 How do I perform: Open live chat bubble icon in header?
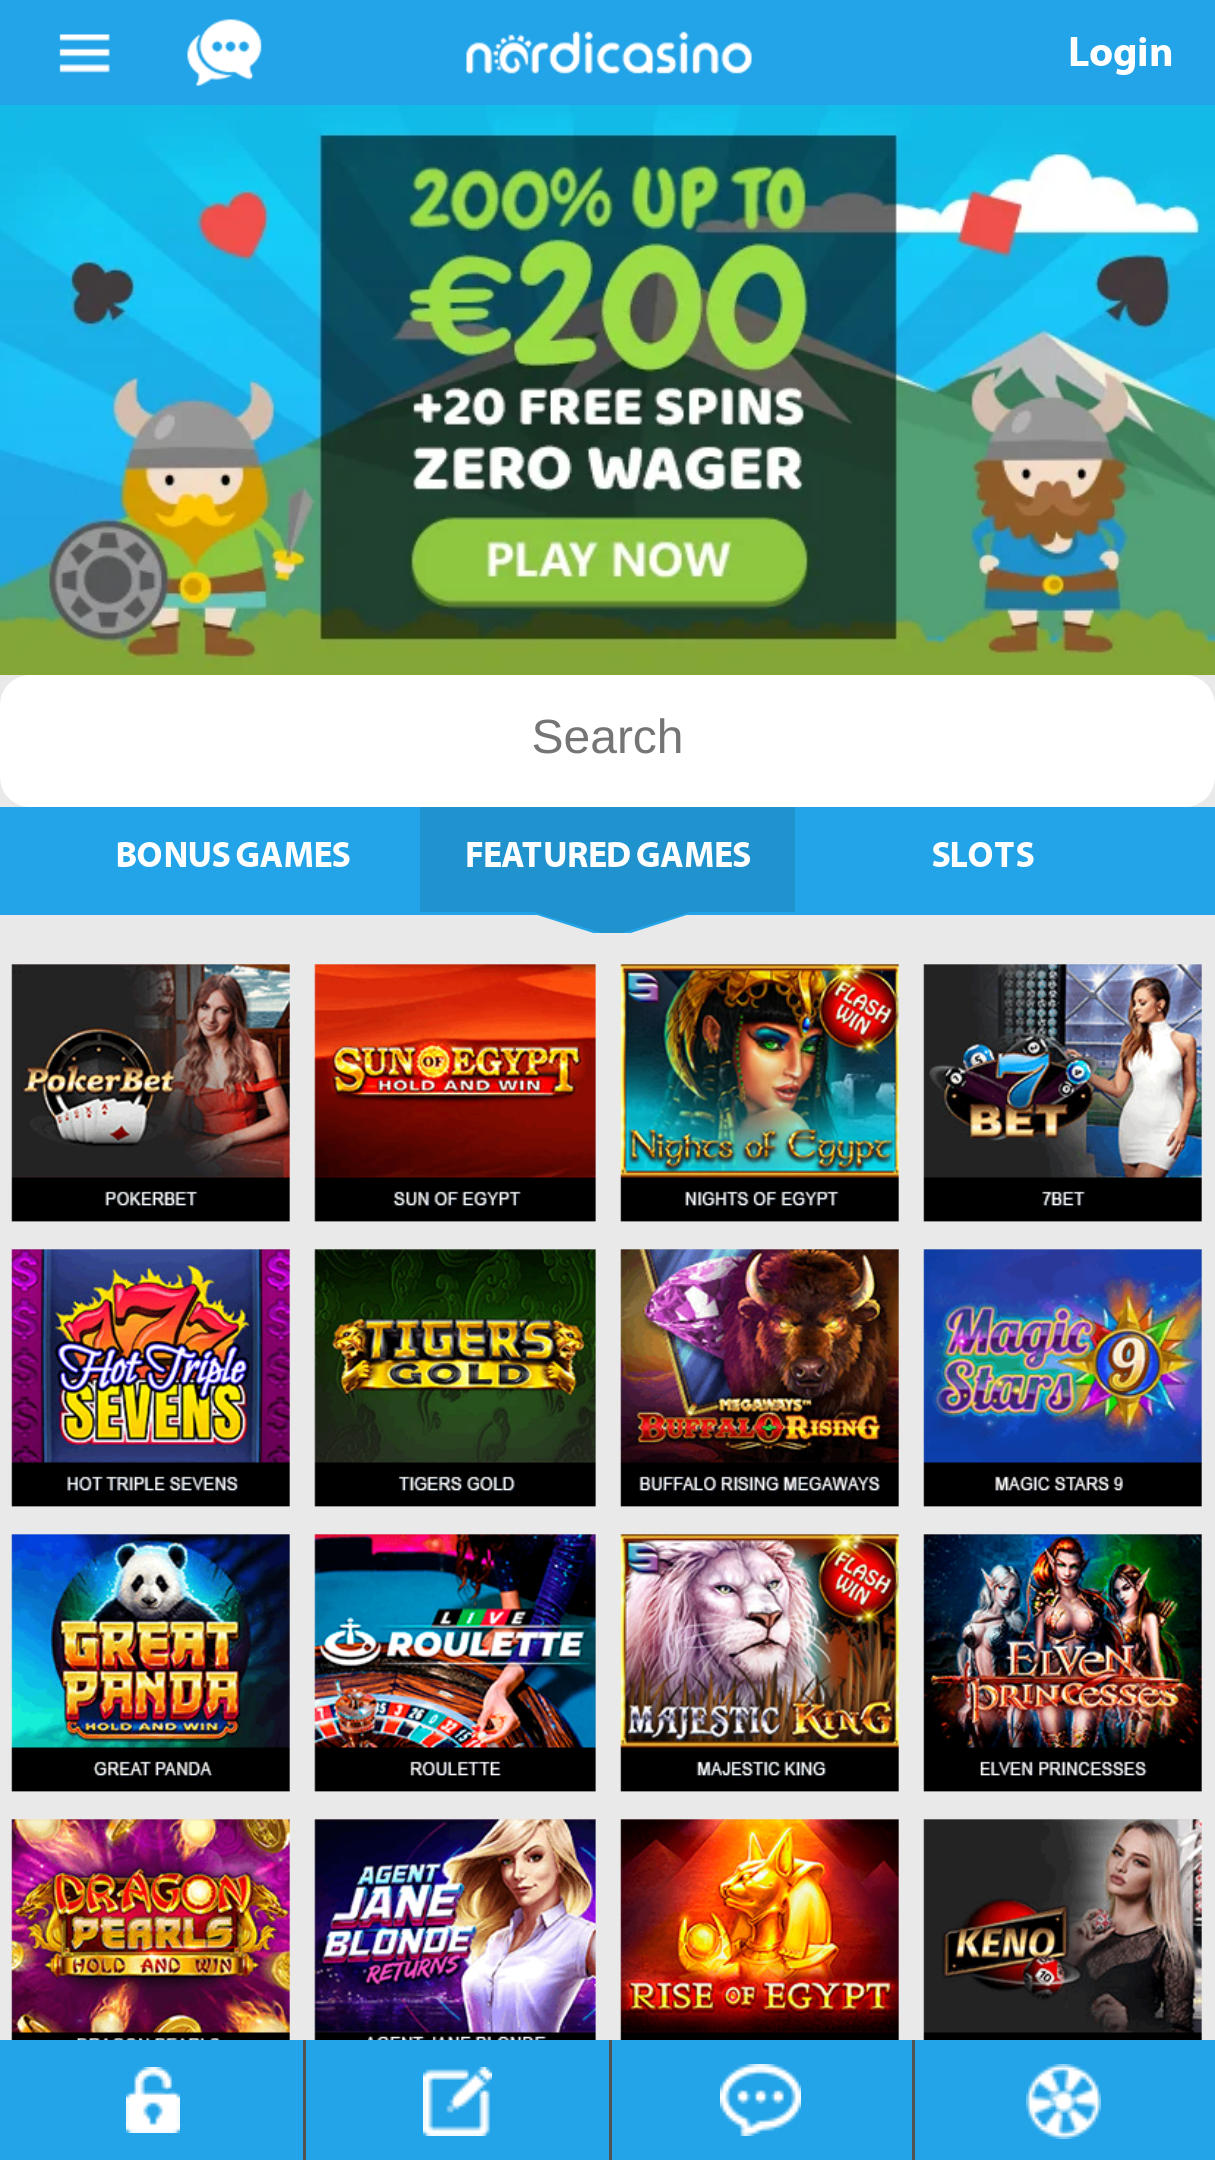click(224, 52)
